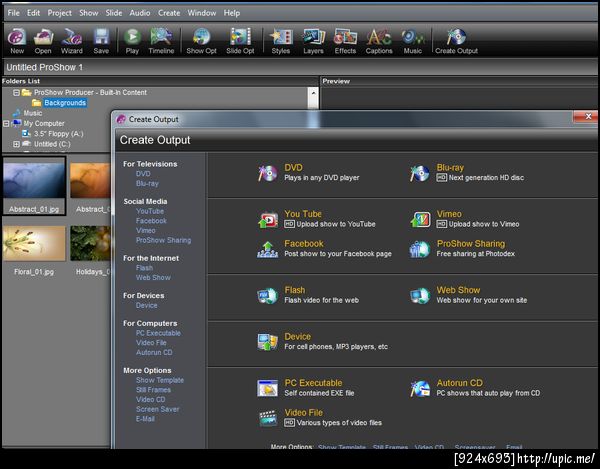
Task: Expand the Untitled (C:) drive node
Action: pos(16,144)
